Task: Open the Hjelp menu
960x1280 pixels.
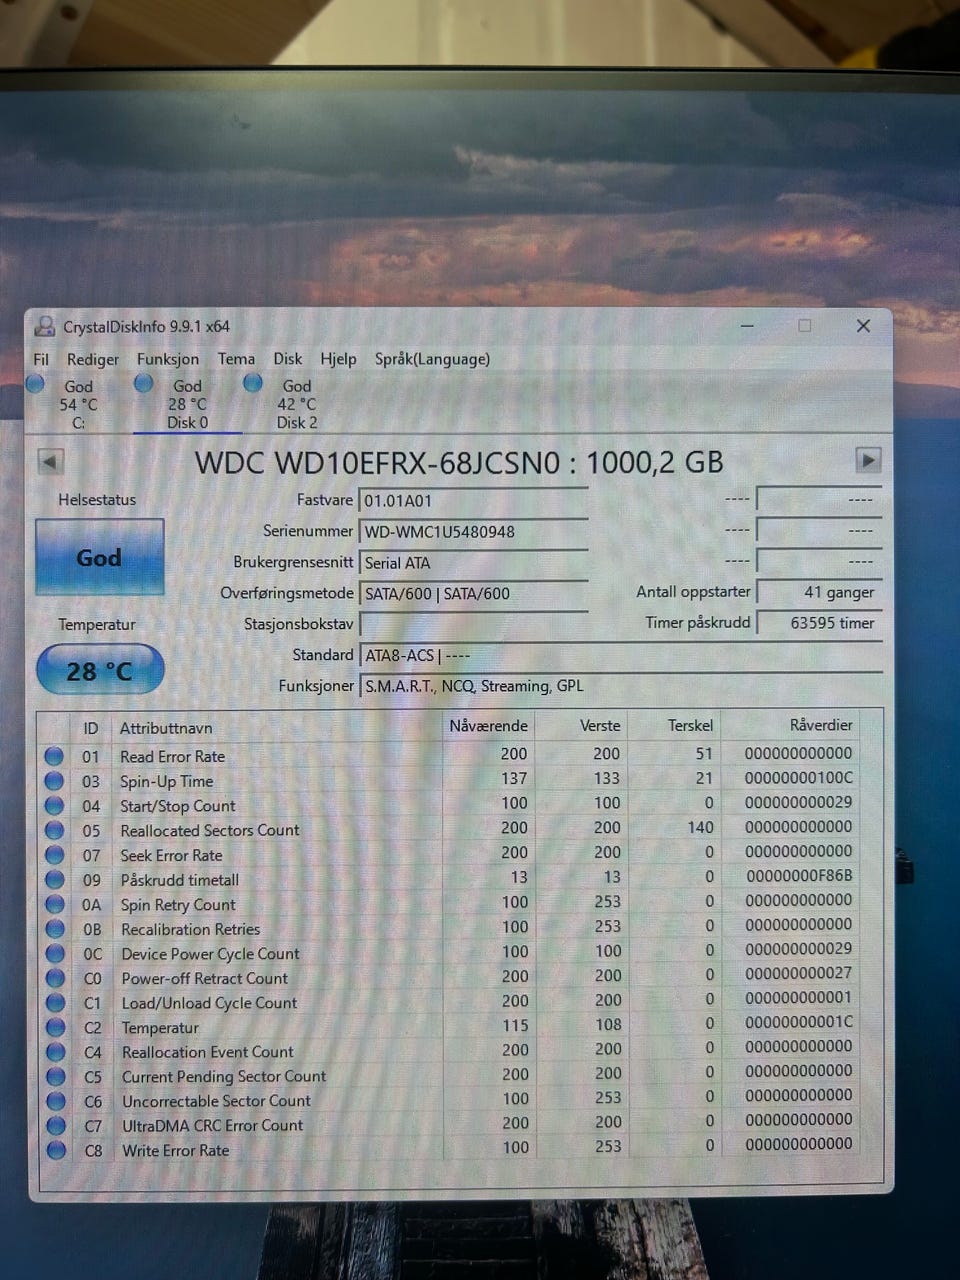Action: point(338,359)
